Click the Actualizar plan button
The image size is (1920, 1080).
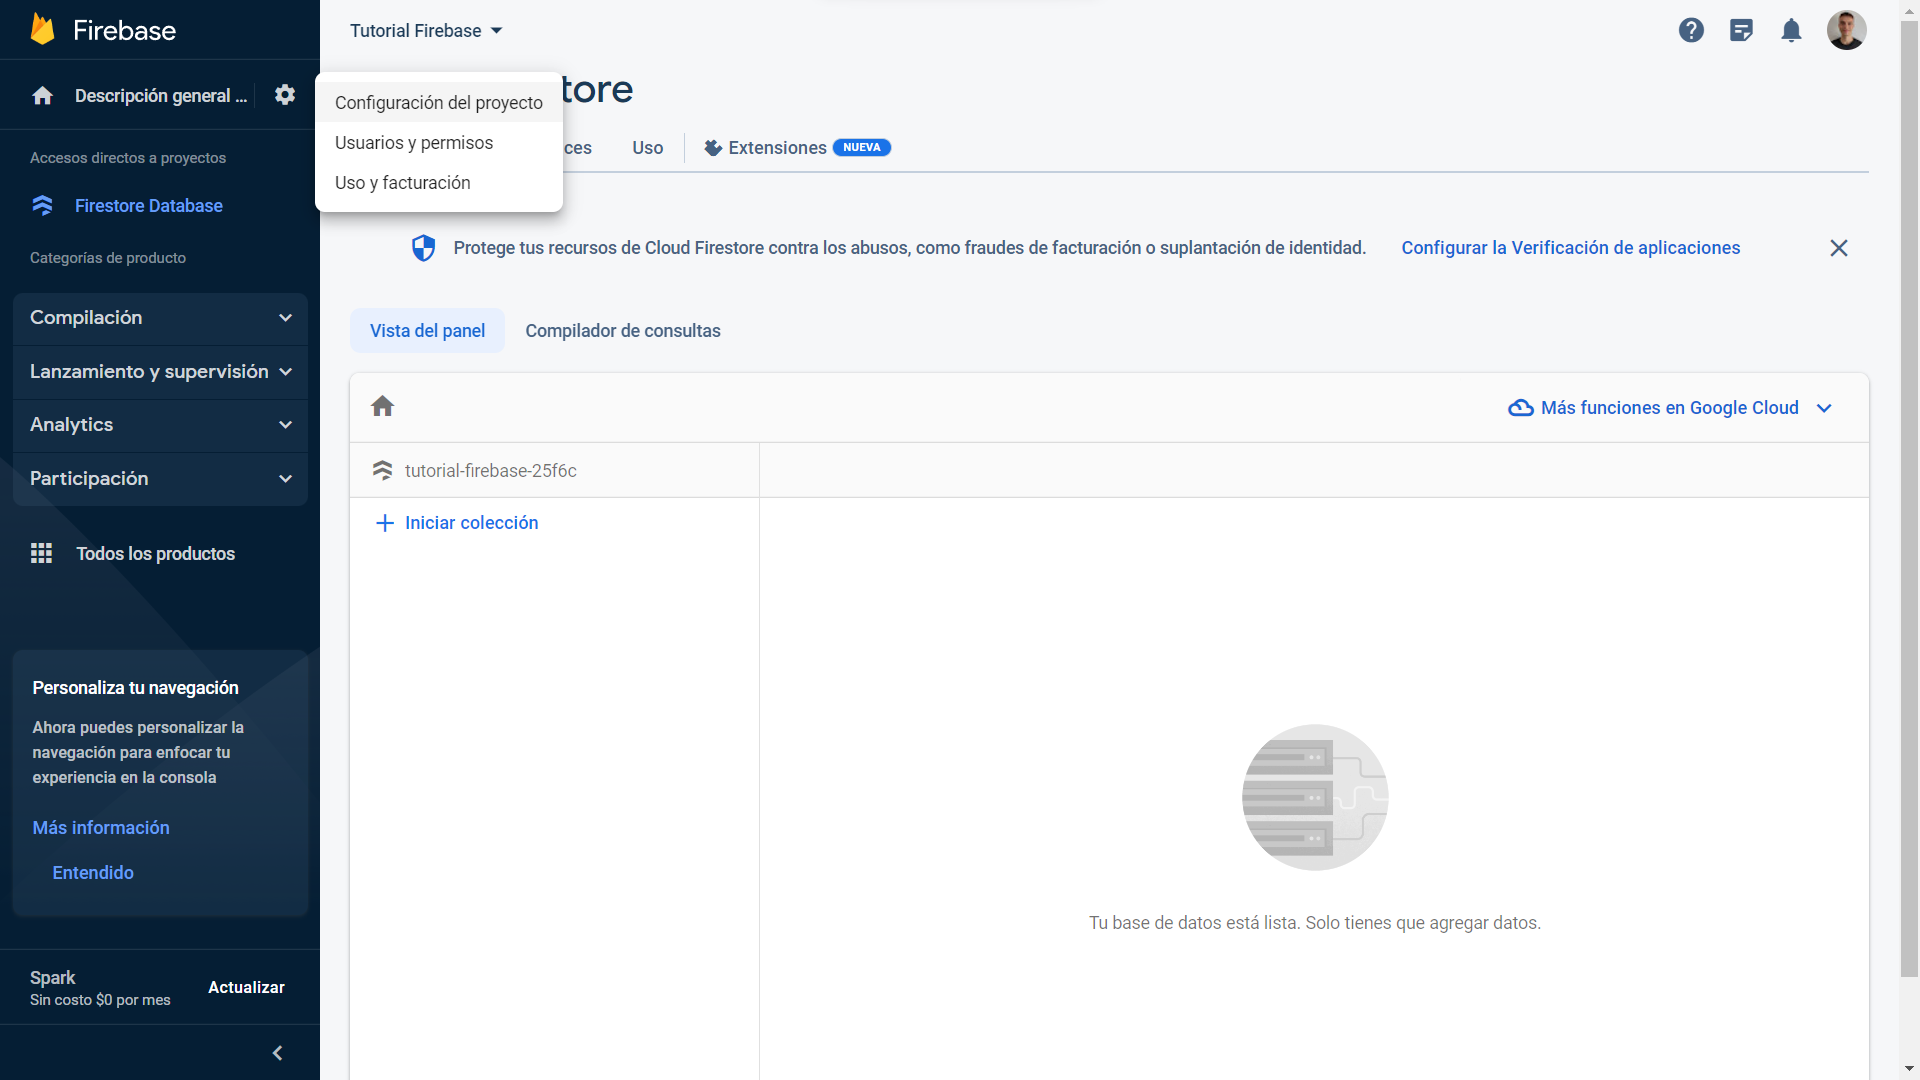[x=246, y=987]
